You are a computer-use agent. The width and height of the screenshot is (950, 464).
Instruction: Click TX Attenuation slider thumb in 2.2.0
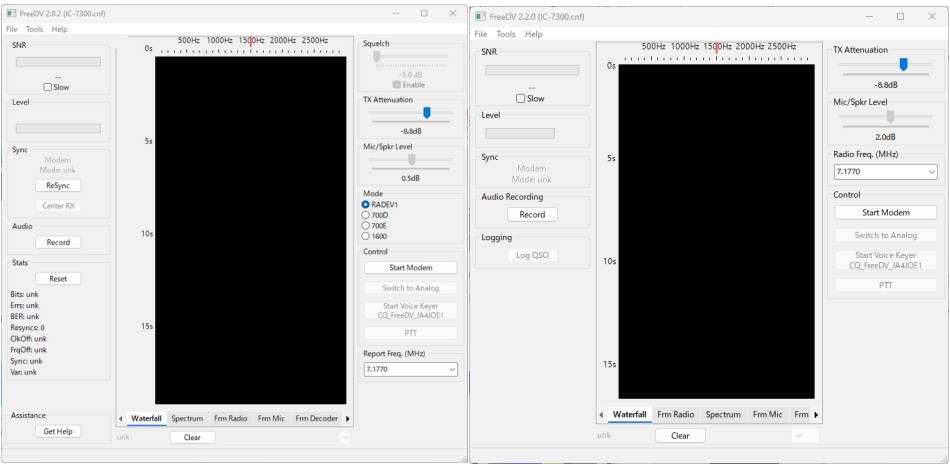pos(903,64)
